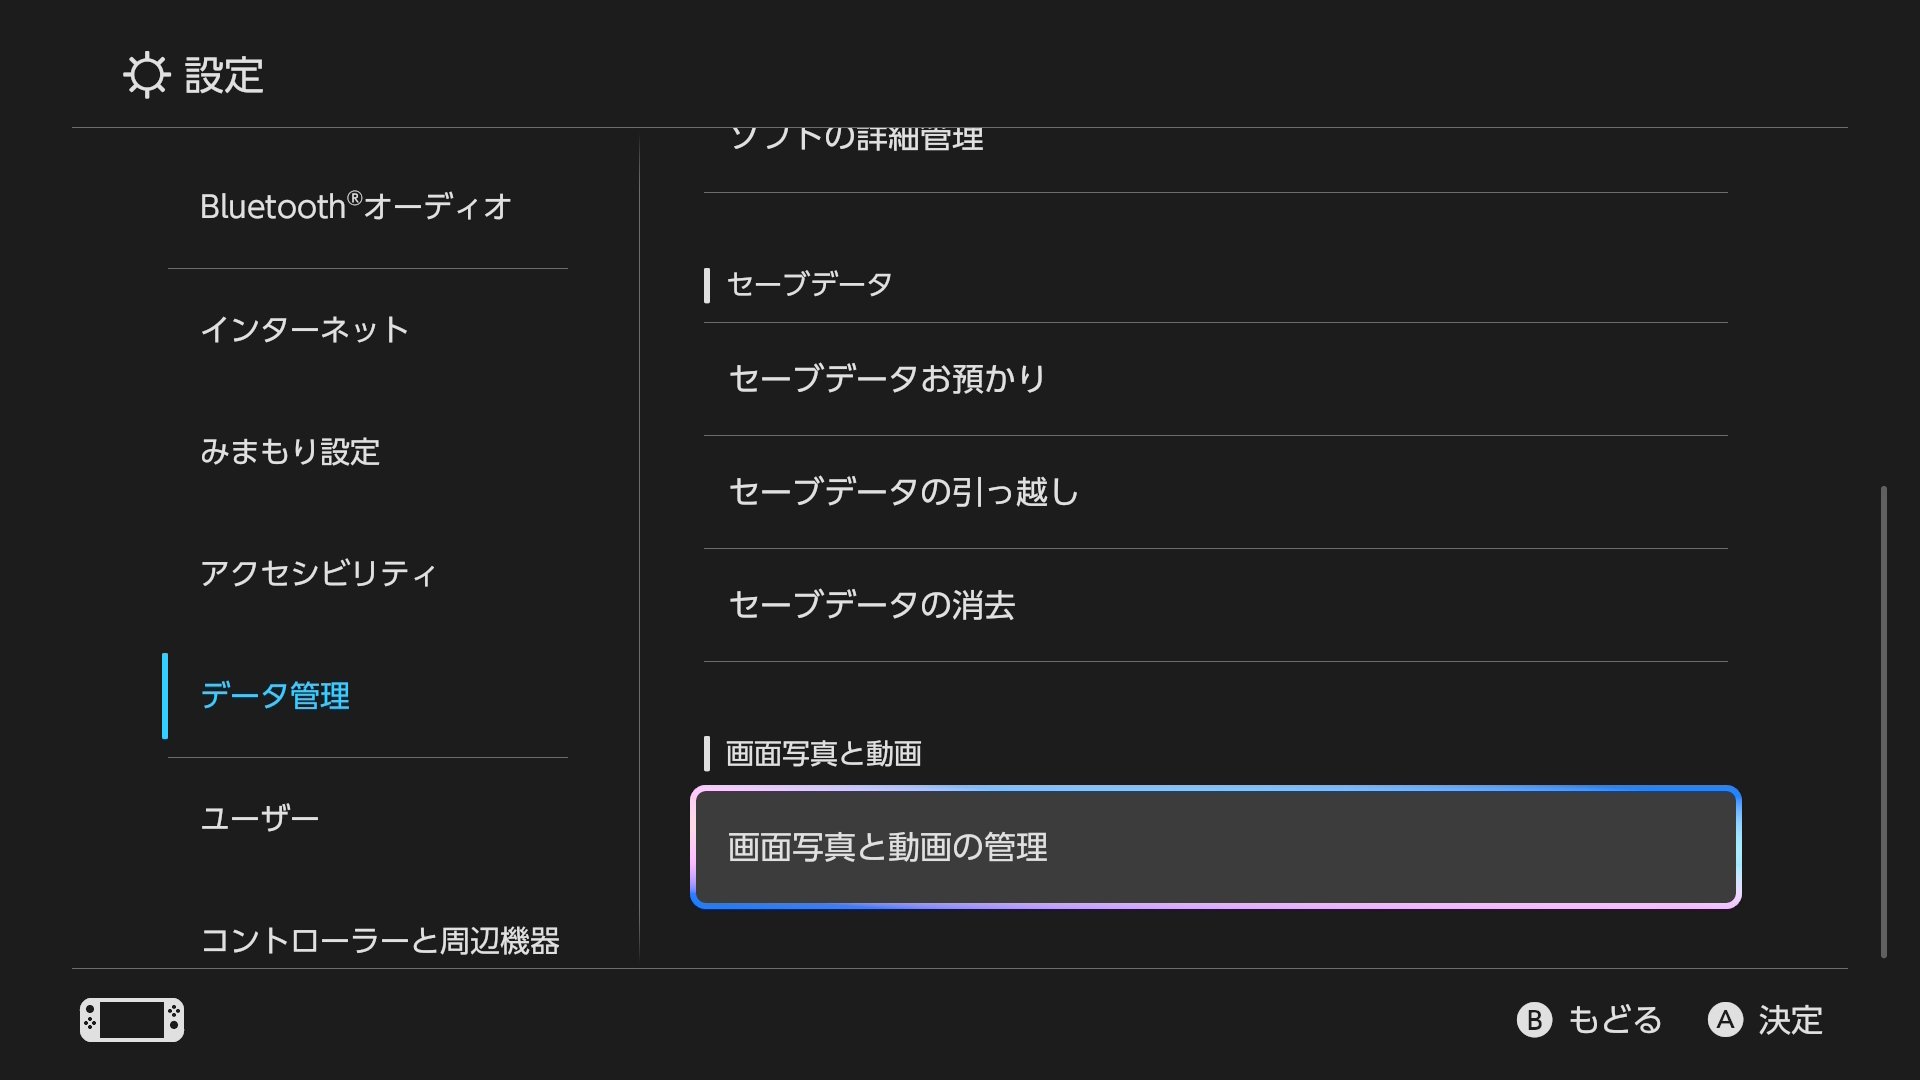Open インターネット settings
The width and height of the screenshot is (1920, 1080).
[303, 330]
